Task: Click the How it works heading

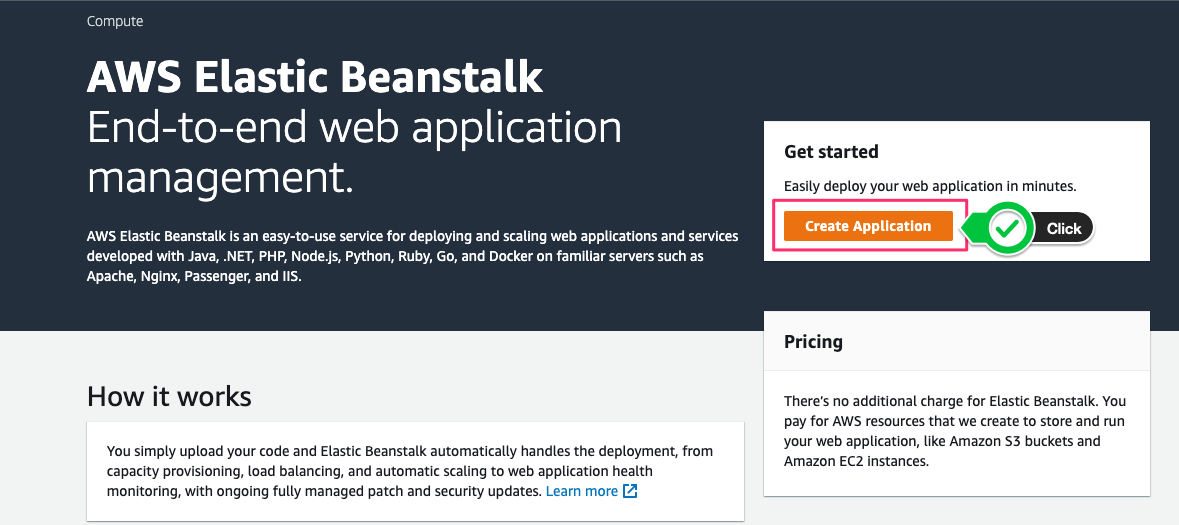Action: point(169,396)
